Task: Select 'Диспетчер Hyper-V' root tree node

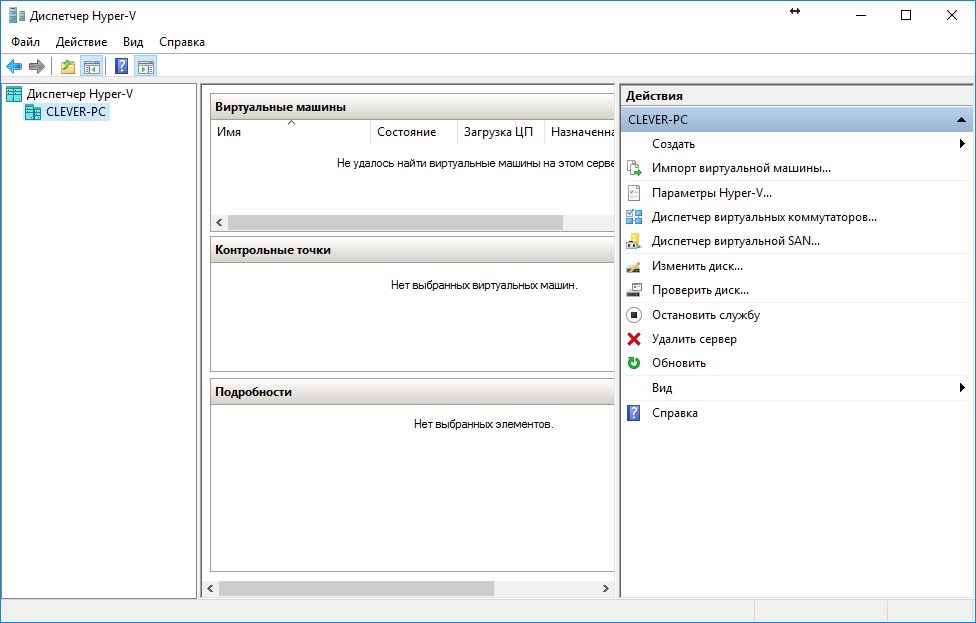Action: tap(79, 94)
